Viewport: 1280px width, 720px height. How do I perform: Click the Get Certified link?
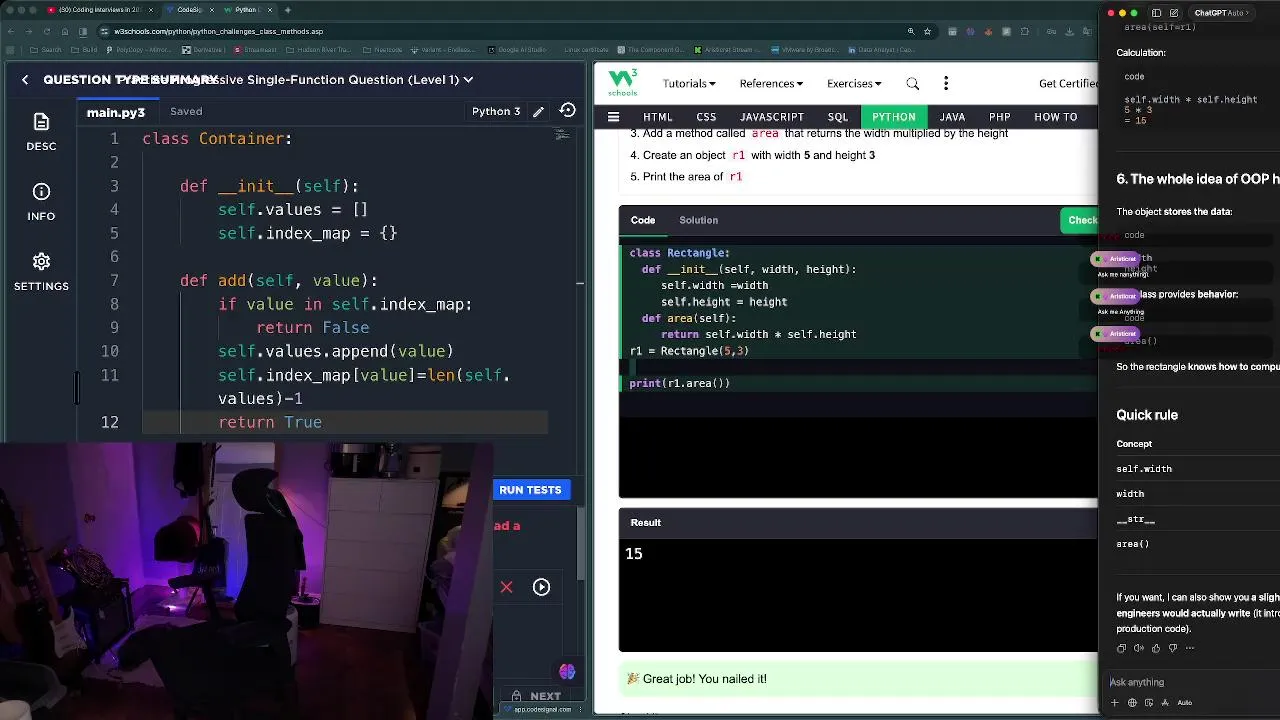[x=1068, y=84]
